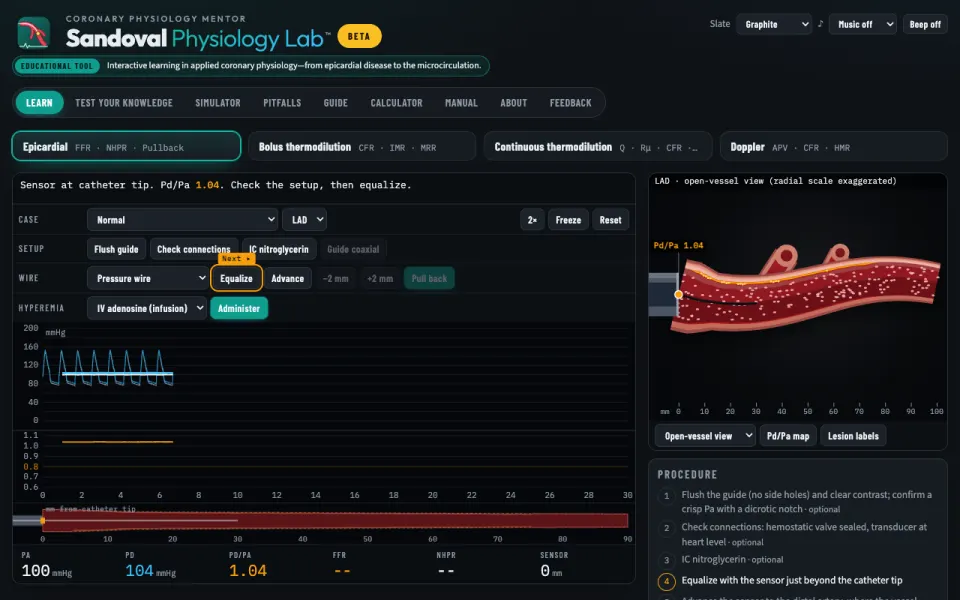Open the IV adenosine (infusion) dropdown
The height and width of the screenshot is (600, 960).
click(147, 308)
